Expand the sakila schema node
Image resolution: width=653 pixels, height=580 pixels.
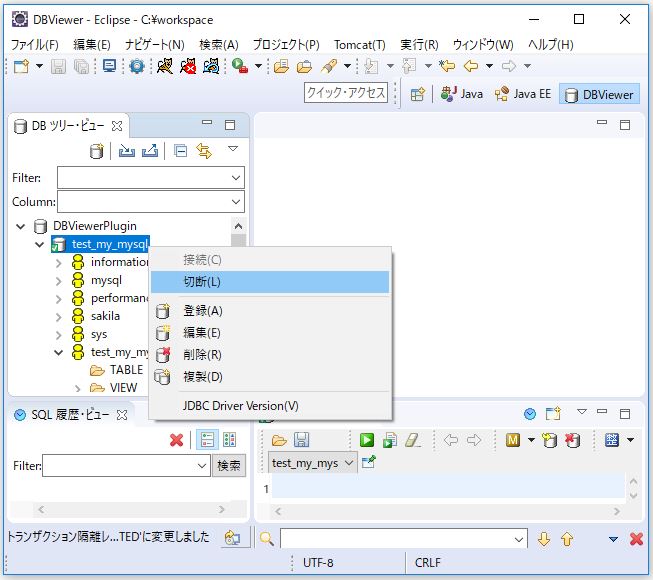(59, 317)
